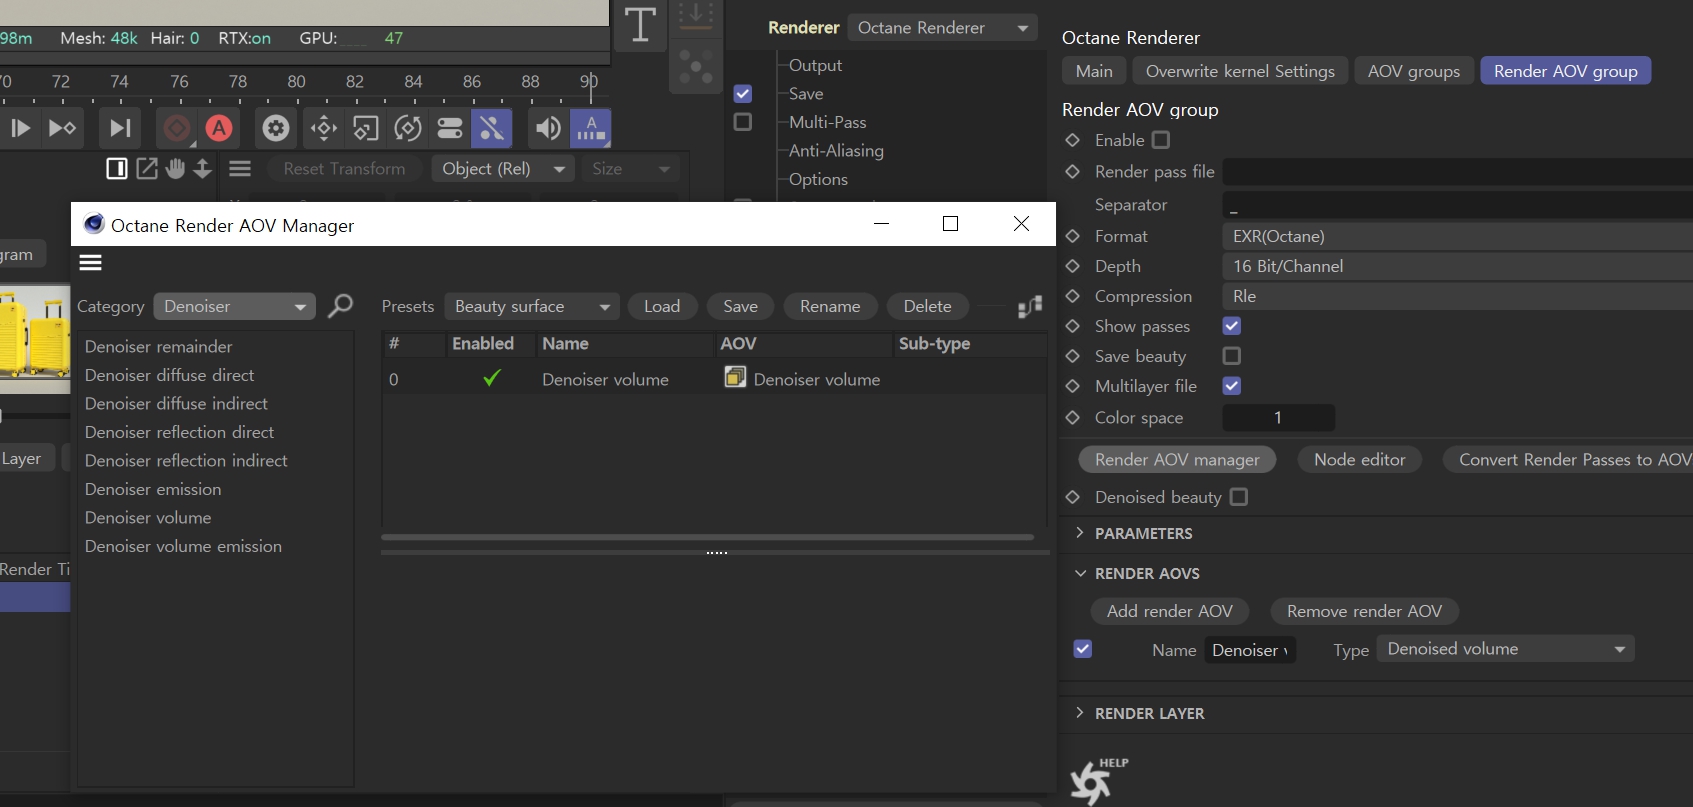Toggle parameter keyframe icon
Image resolution: width=1693 pixels, height=807 pixels.
tap(450, 128)
